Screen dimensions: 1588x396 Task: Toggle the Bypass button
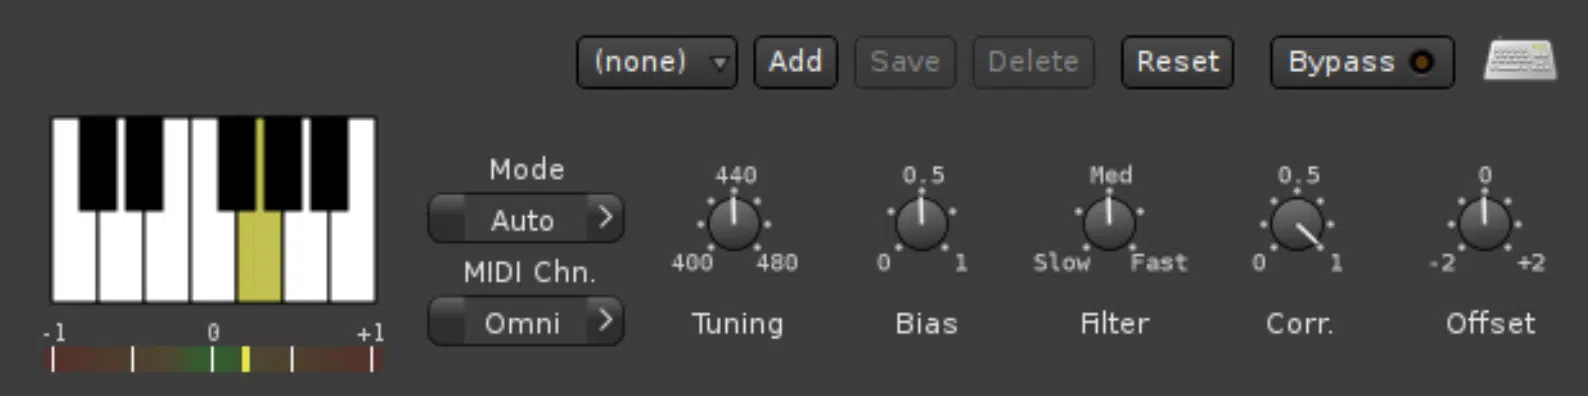pyautogui.click(x=1362, y=62)
